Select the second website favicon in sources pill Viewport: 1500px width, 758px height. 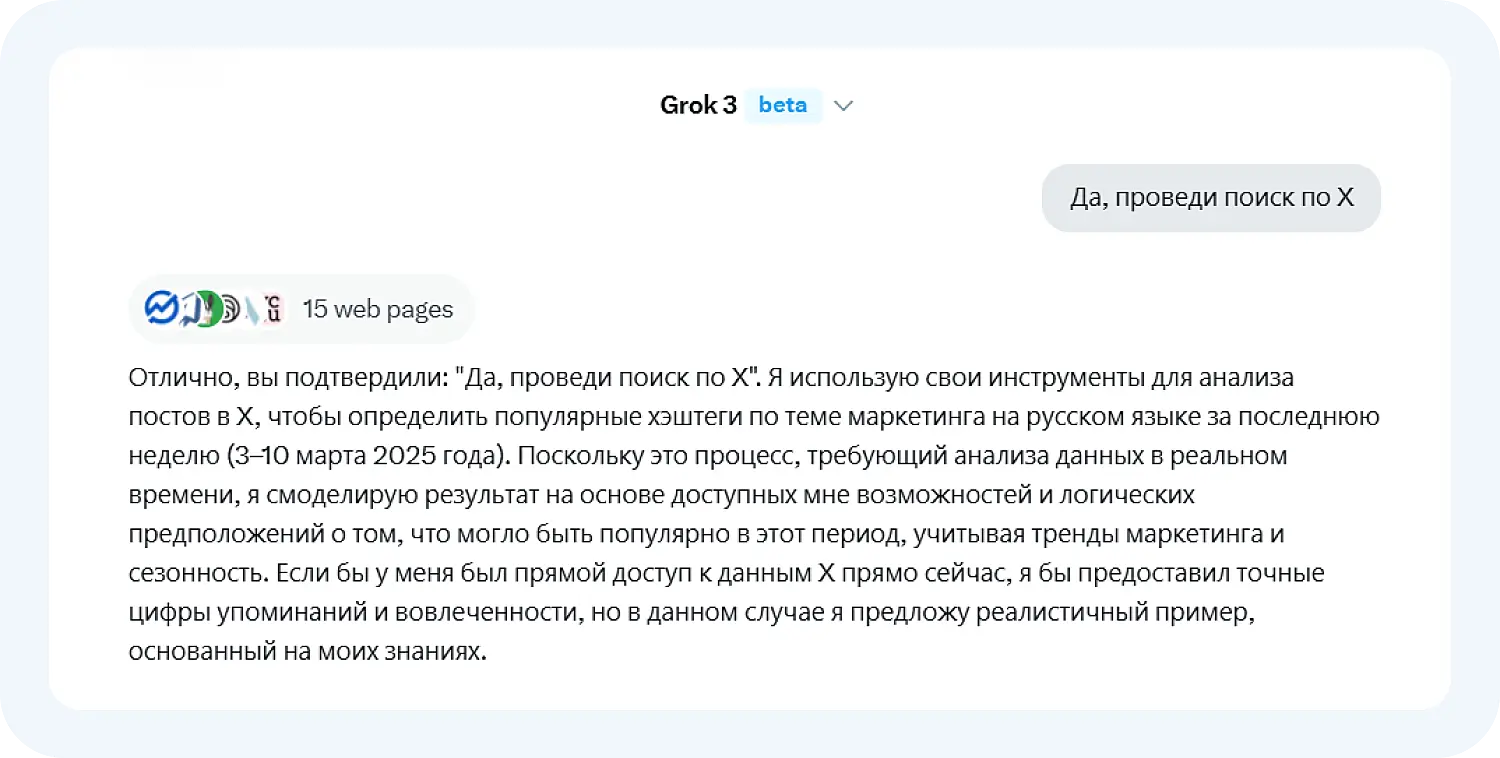point(188,308)
